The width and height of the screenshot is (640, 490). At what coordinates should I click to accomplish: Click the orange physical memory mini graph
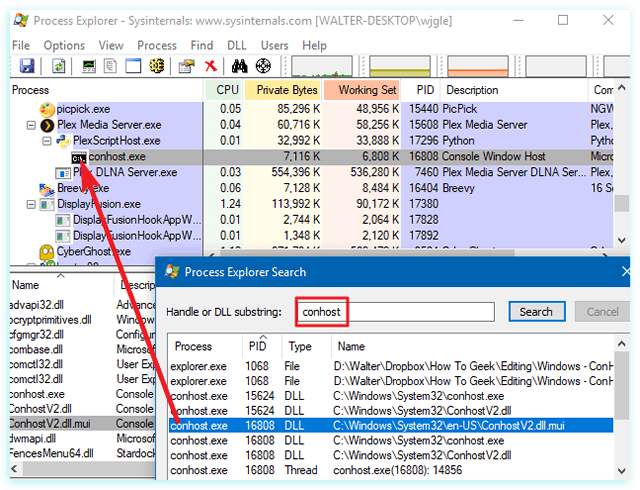click(478, 66)
